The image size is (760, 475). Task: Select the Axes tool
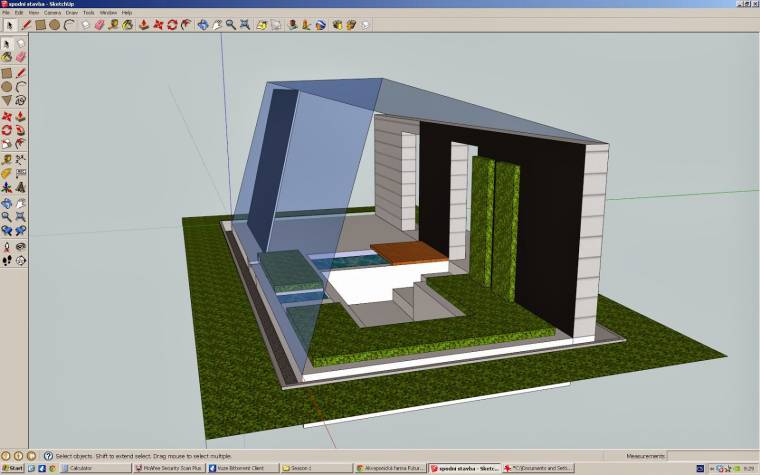[7, 187]
